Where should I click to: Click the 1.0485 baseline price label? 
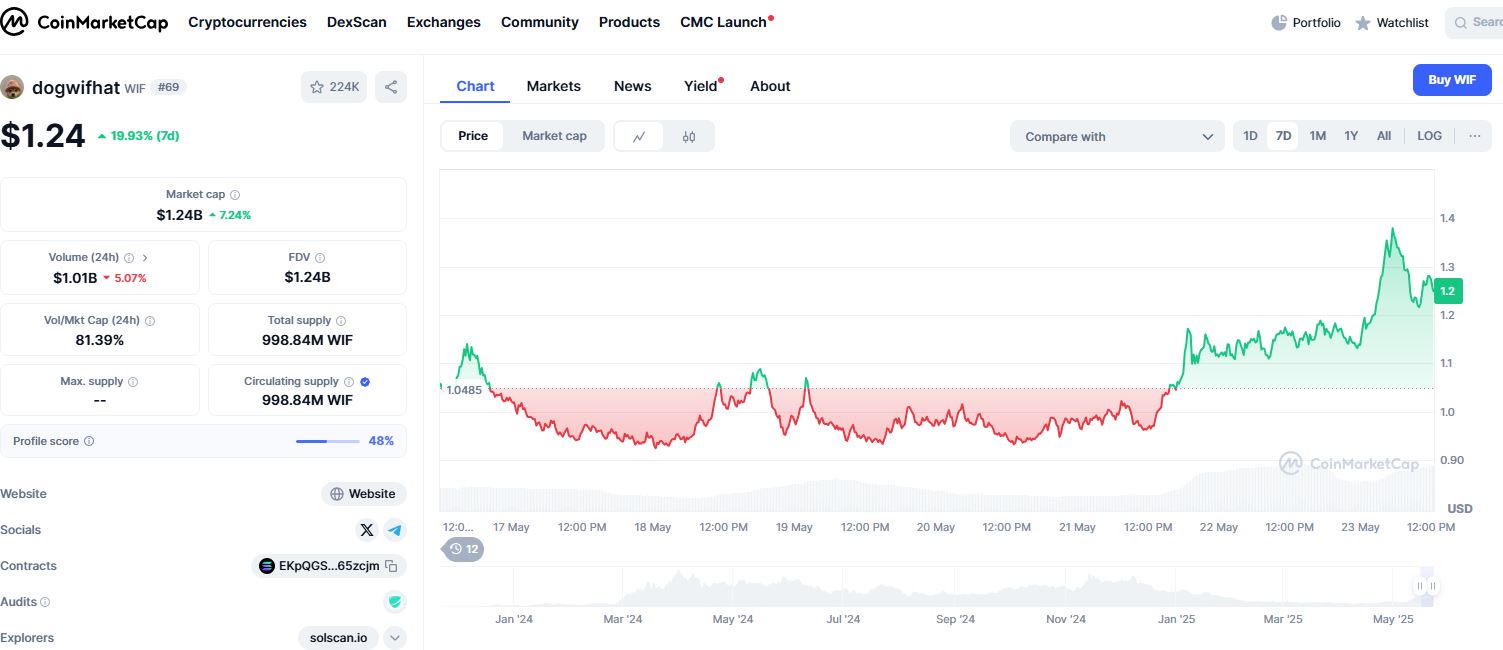pyautogui.click(x=465, y=390)
